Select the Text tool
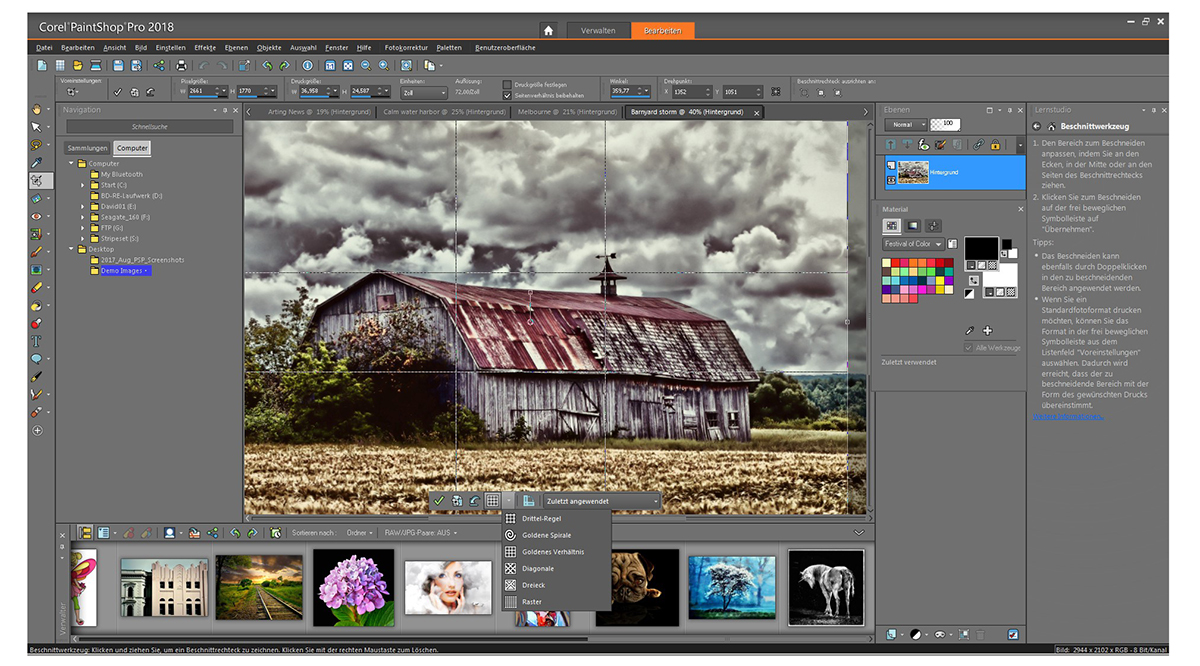The image size is (1200, 666). pyautogui.click(x=37, y=340)
